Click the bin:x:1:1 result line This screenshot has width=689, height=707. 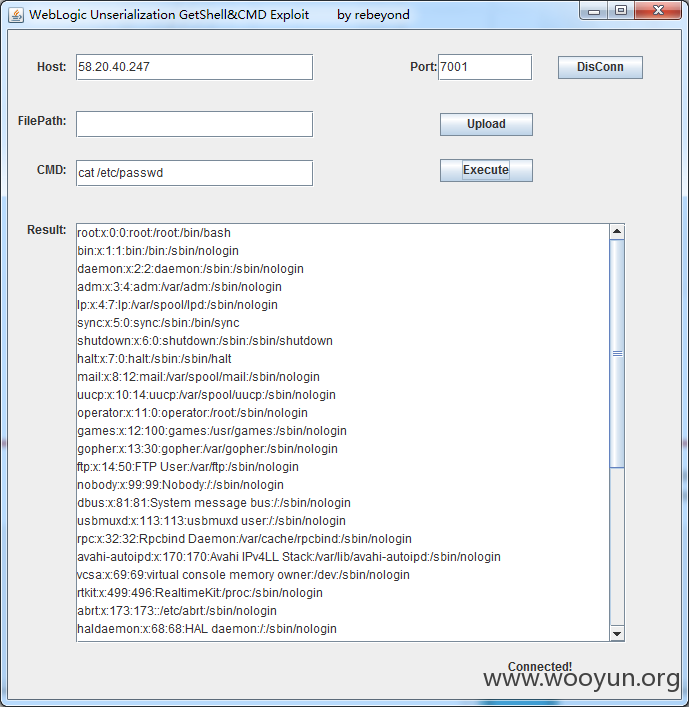click(x=158, y=251)
